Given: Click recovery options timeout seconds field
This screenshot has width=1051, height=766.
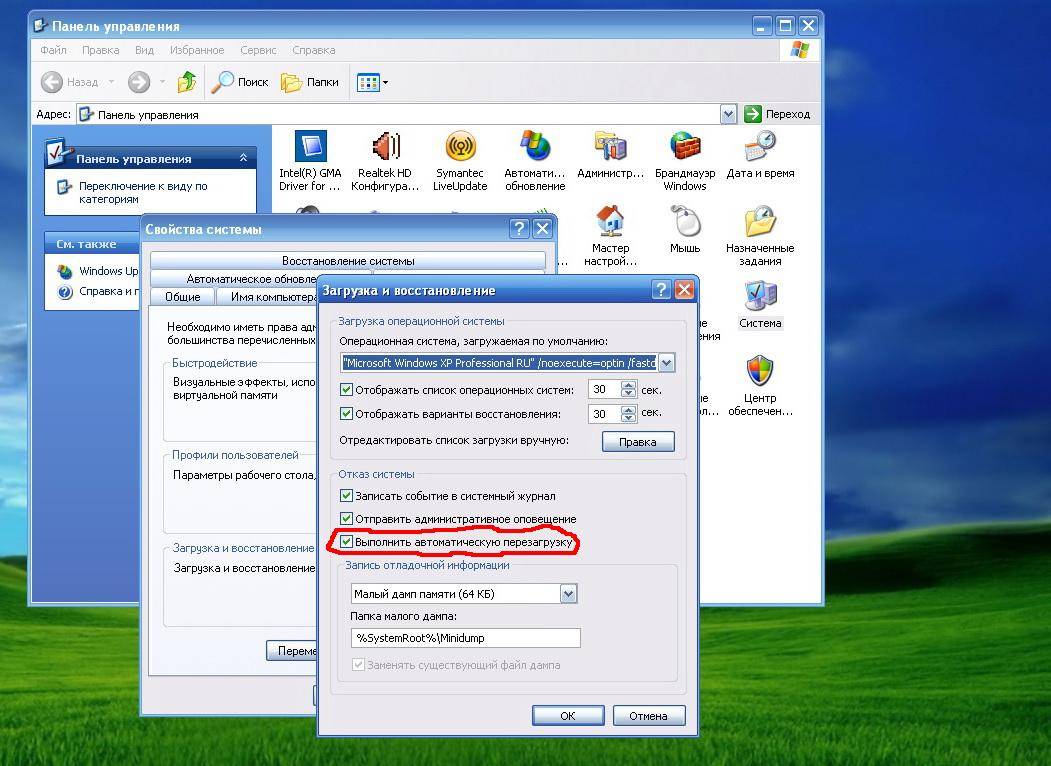Looking at the screenshot, I should tap(605, 413).
